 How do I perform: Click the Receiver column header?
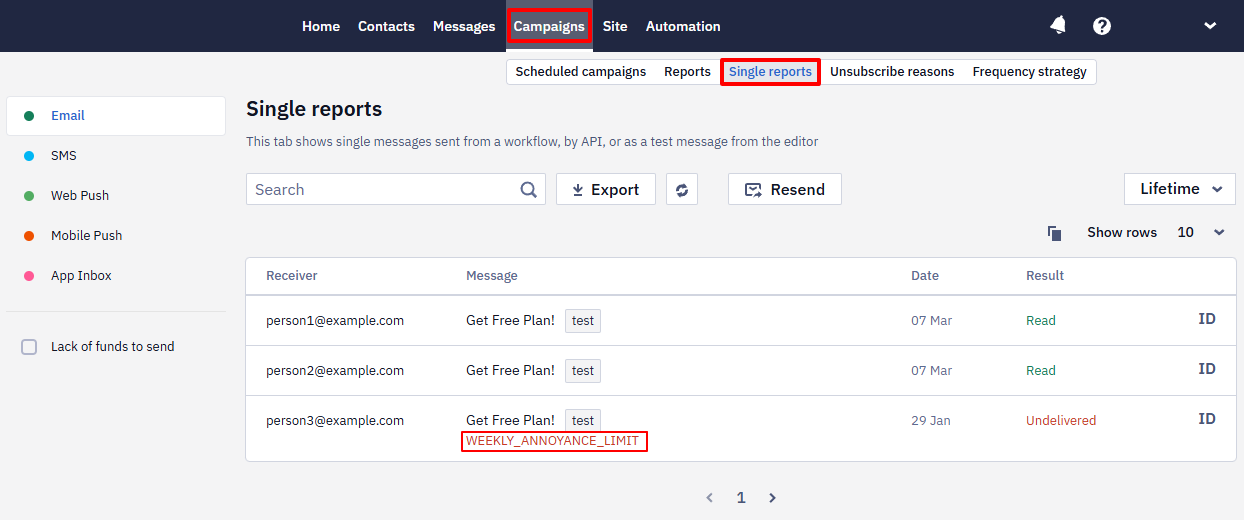[292, 276]
